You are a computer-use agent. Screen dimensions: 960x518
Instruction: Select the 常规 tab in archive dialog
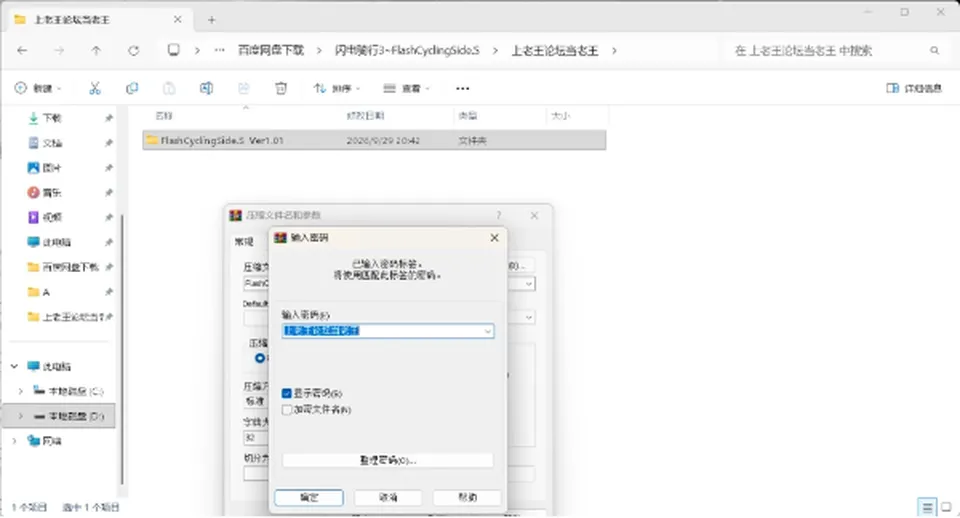point(244,242)
